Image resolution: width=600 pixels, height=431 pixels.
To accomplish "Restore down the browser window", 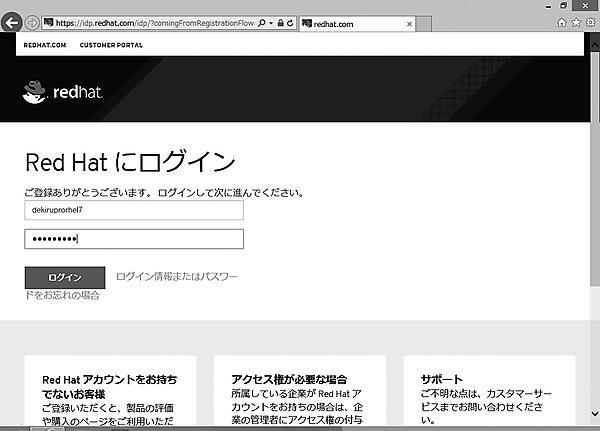I will point(563,5).
